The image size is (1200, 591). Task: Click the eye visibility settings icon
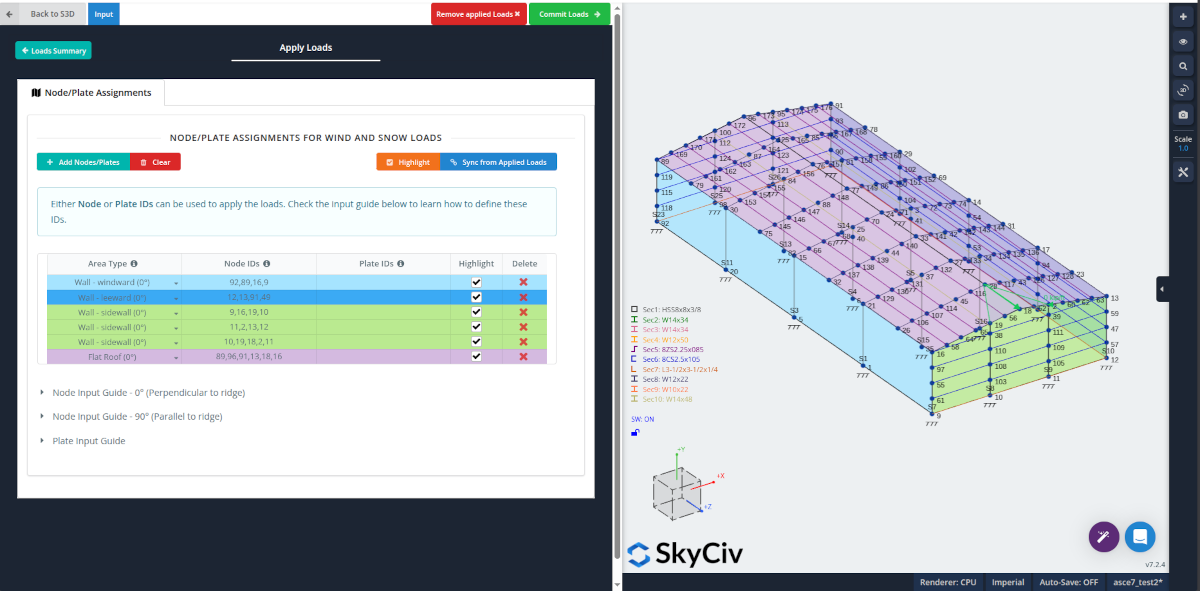(1183, 42)
